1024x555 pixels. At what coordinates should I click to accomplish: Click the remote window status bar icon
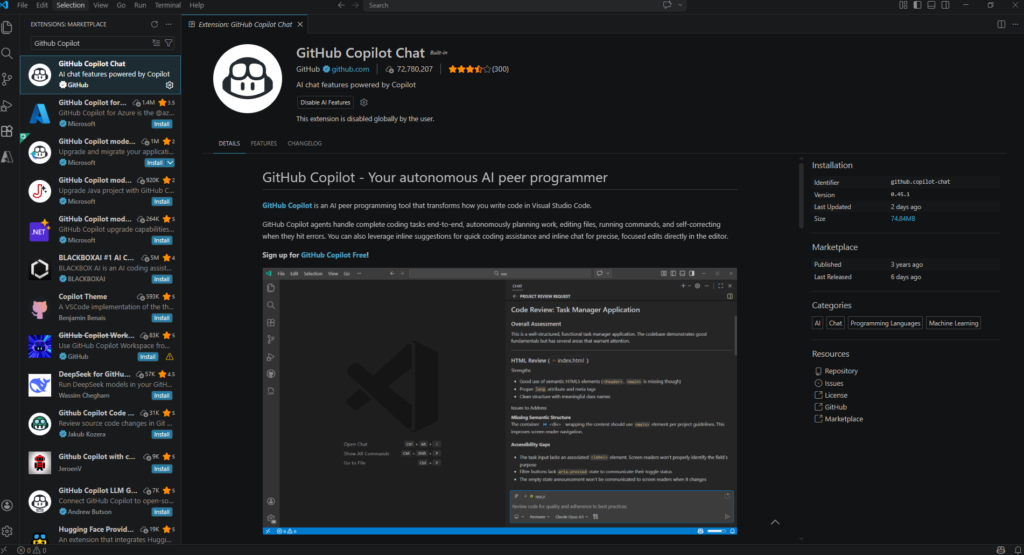5,550
